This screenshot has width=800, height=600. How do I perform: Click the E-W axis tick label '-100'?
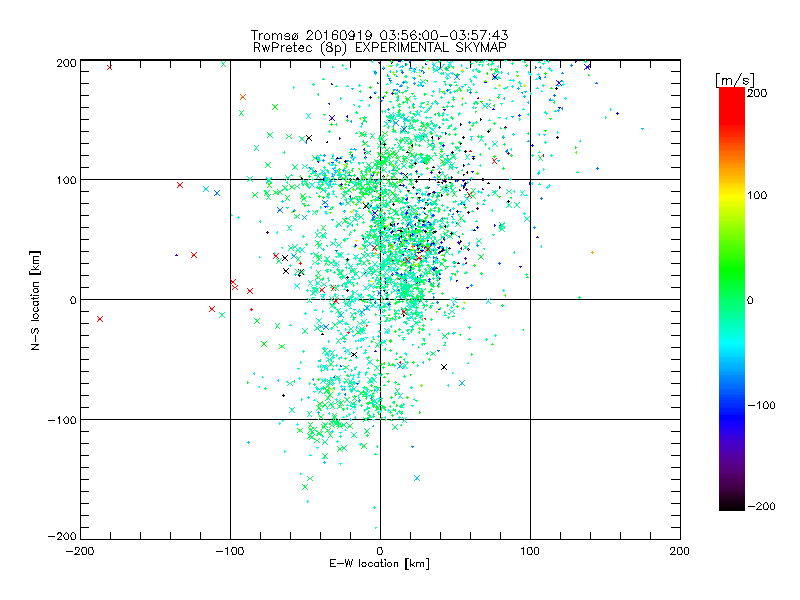(230, 552)
